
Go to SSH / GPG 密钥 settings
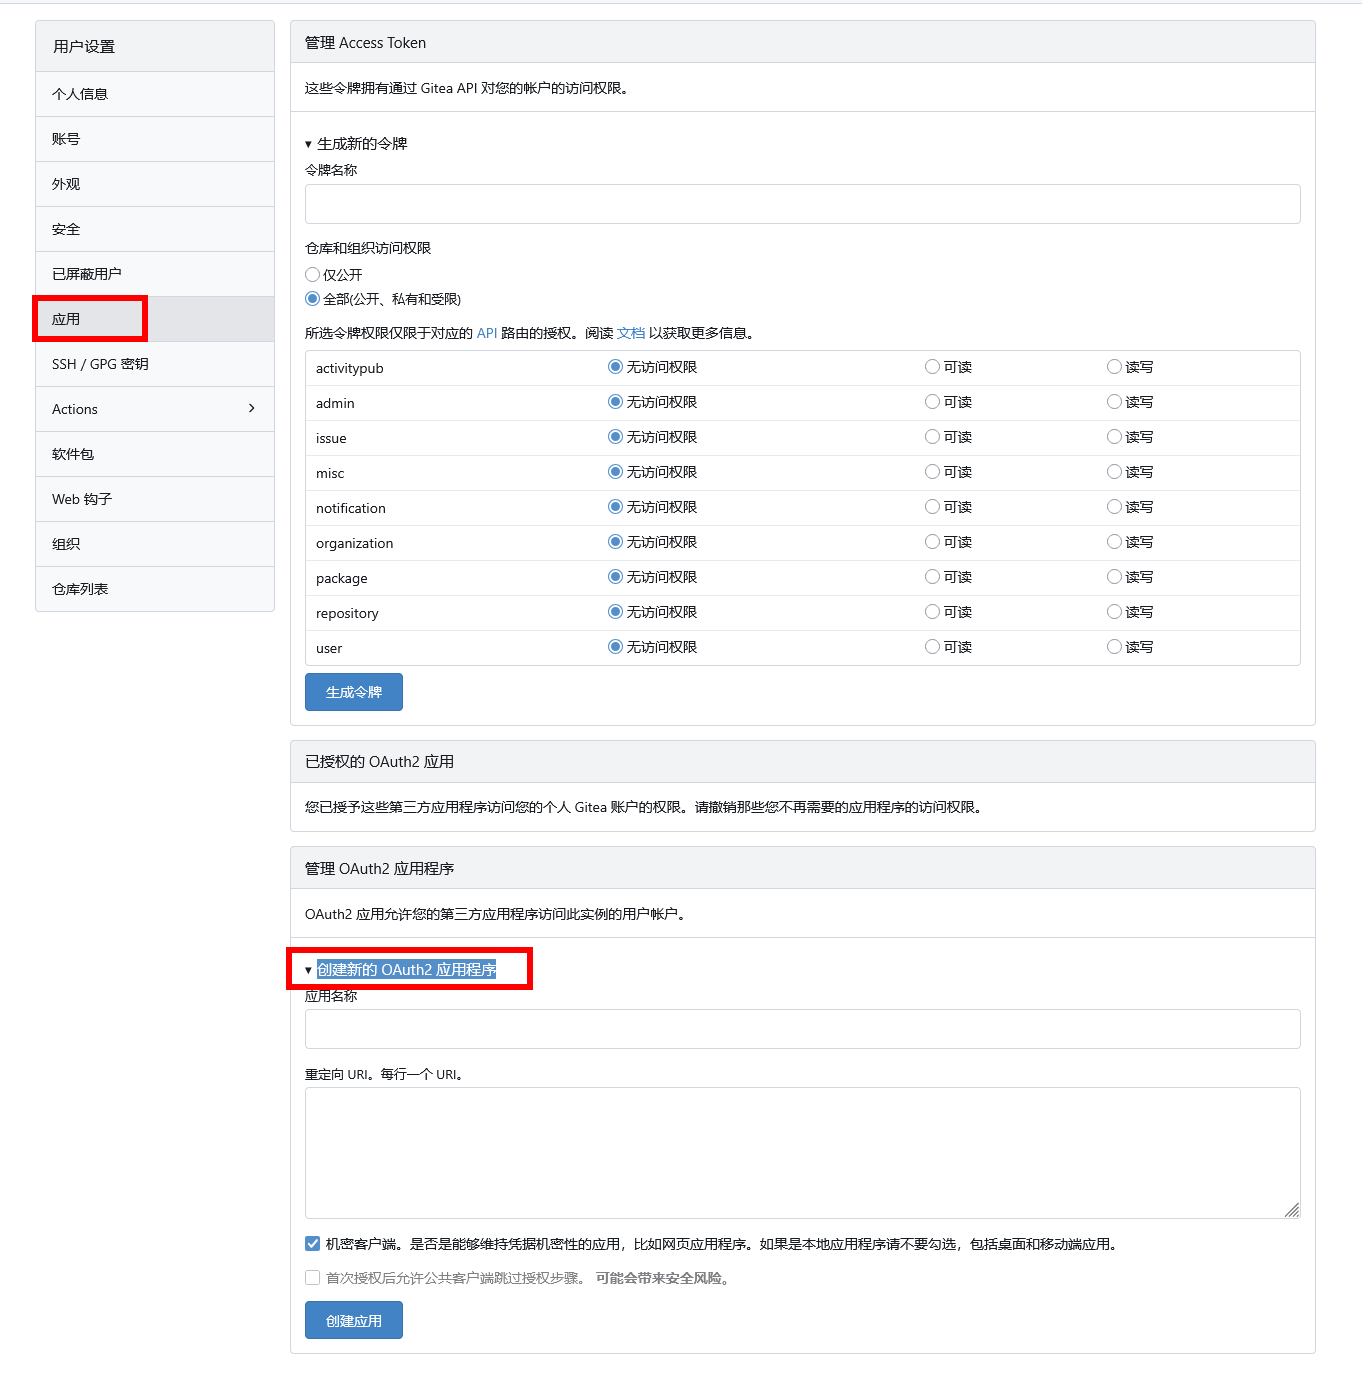tap(100, 364)
